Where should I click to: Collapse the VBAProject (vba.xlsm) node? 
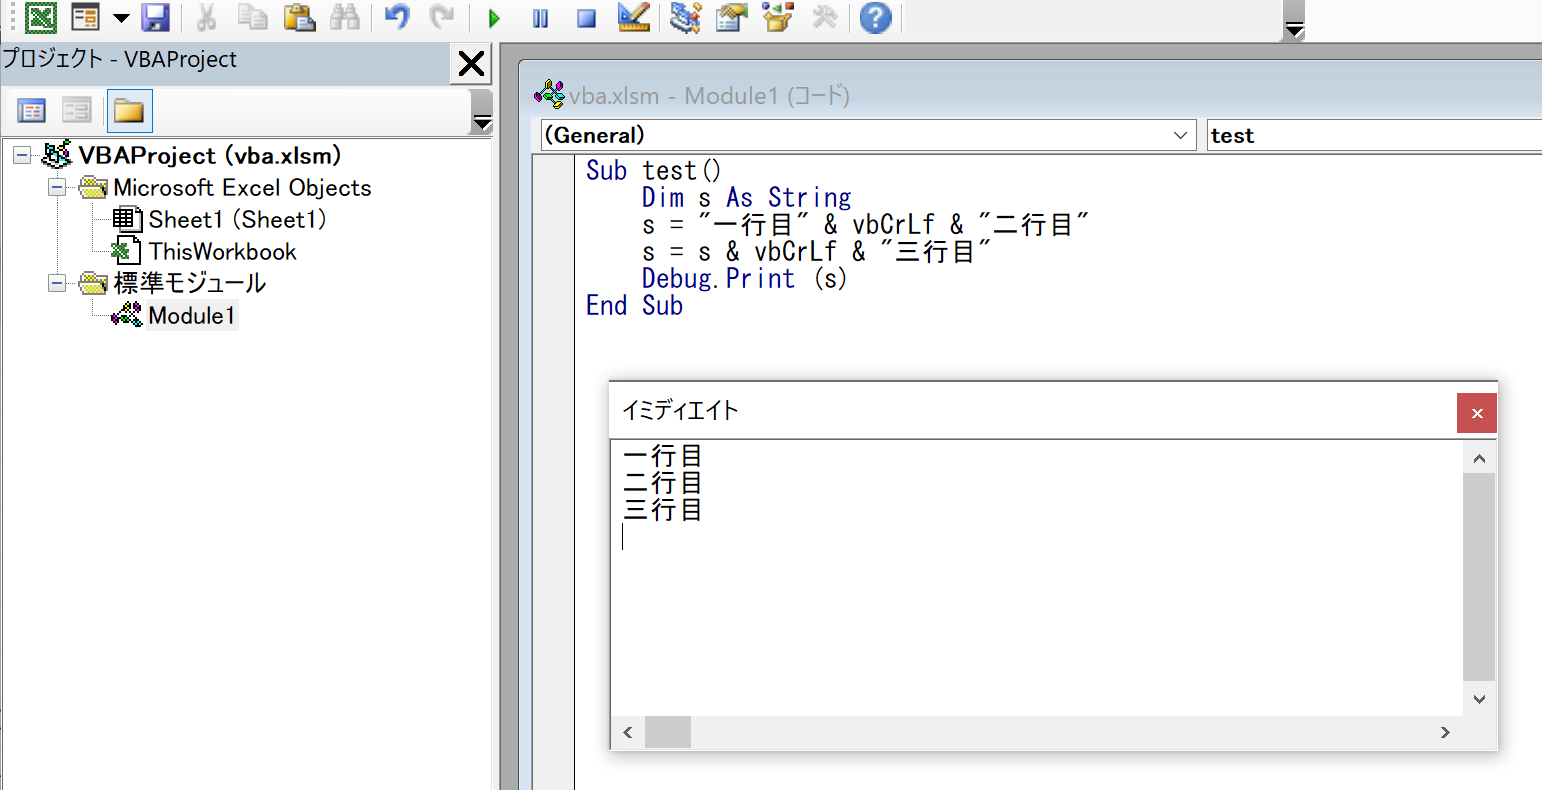coord(21,156)
